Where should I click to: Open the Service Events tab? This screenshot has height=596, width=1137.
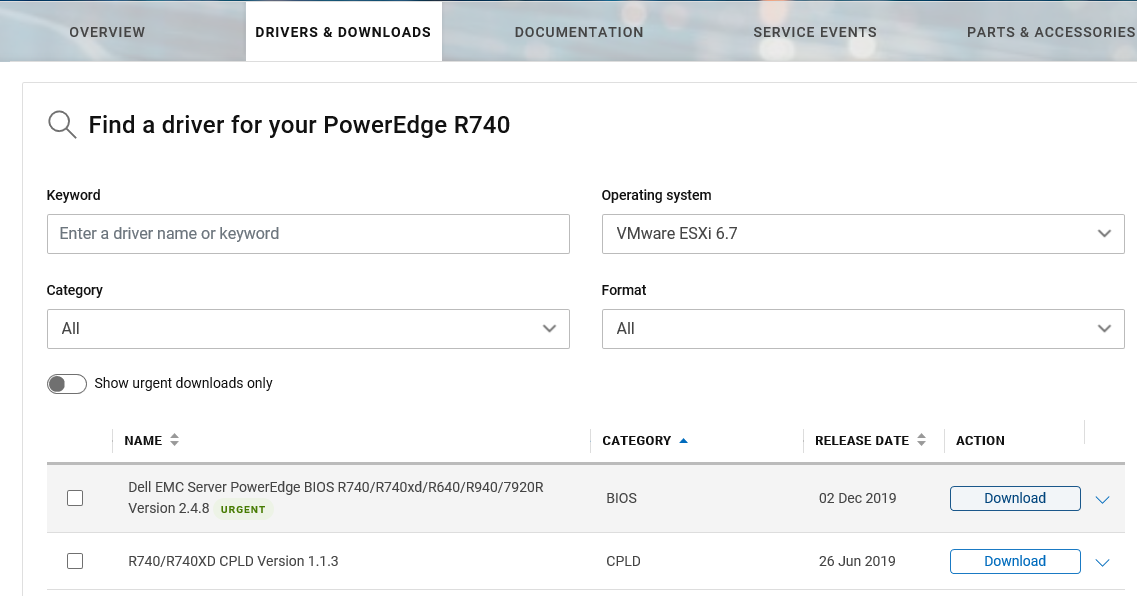point(815,31)
